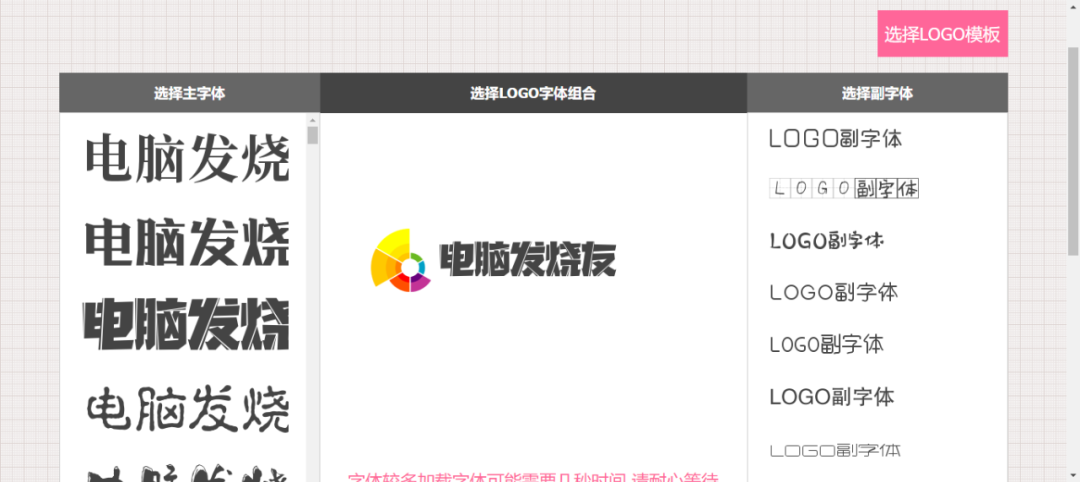
Task: Select the 选择主字体 header
Action: click(189, 93)
